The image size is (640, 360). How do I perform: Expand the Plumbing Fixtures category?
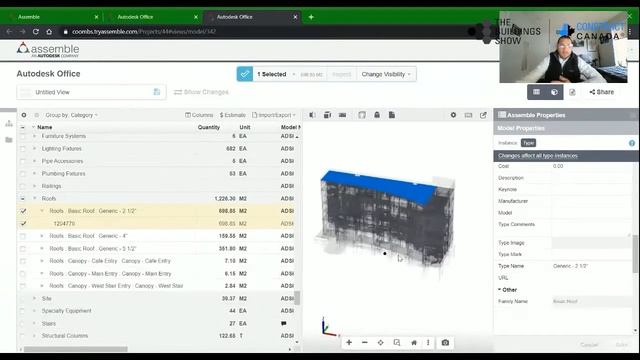pos(34,173)
